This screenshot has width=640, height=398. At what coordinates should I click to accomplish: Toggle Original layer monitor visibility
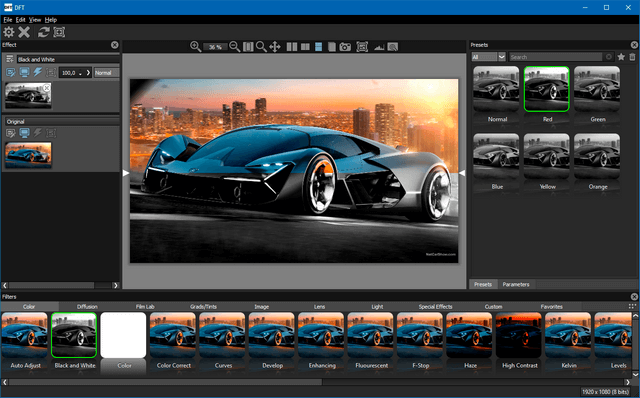coord(24,133)
